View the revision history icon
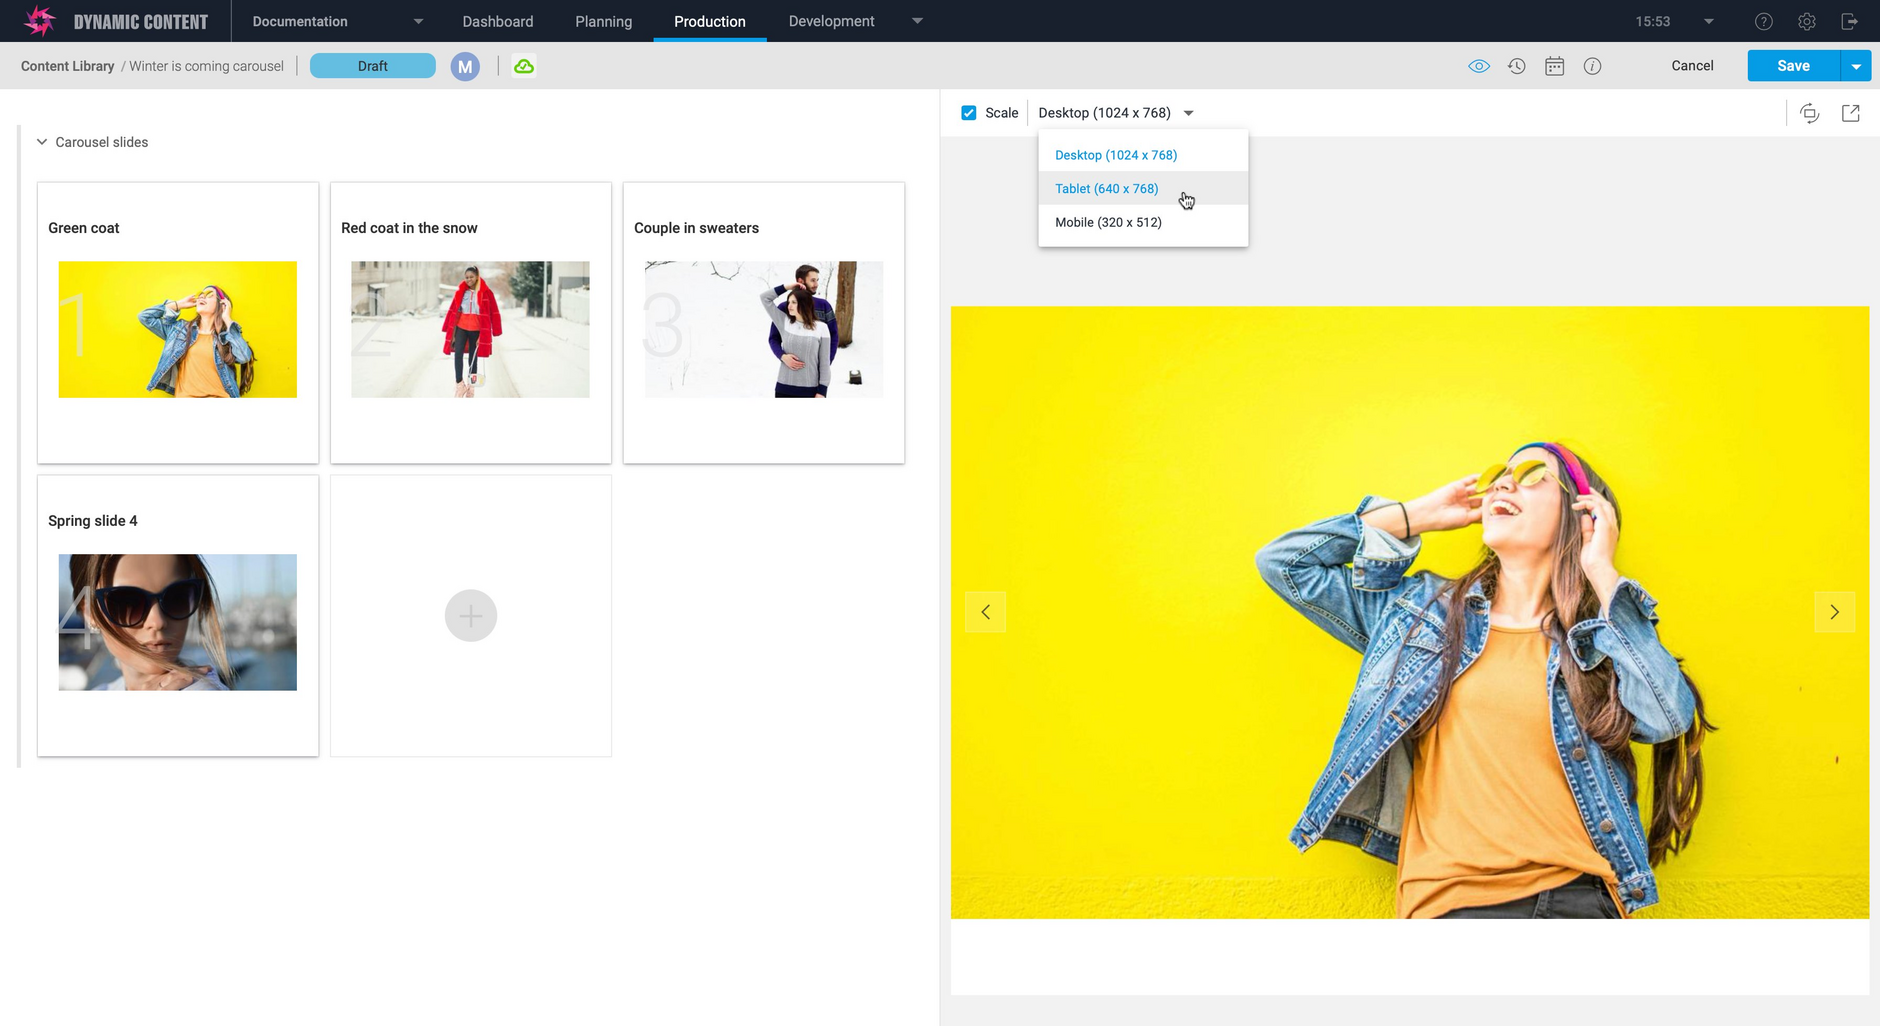1880x1026 pixels. (x=1517, y=65)
